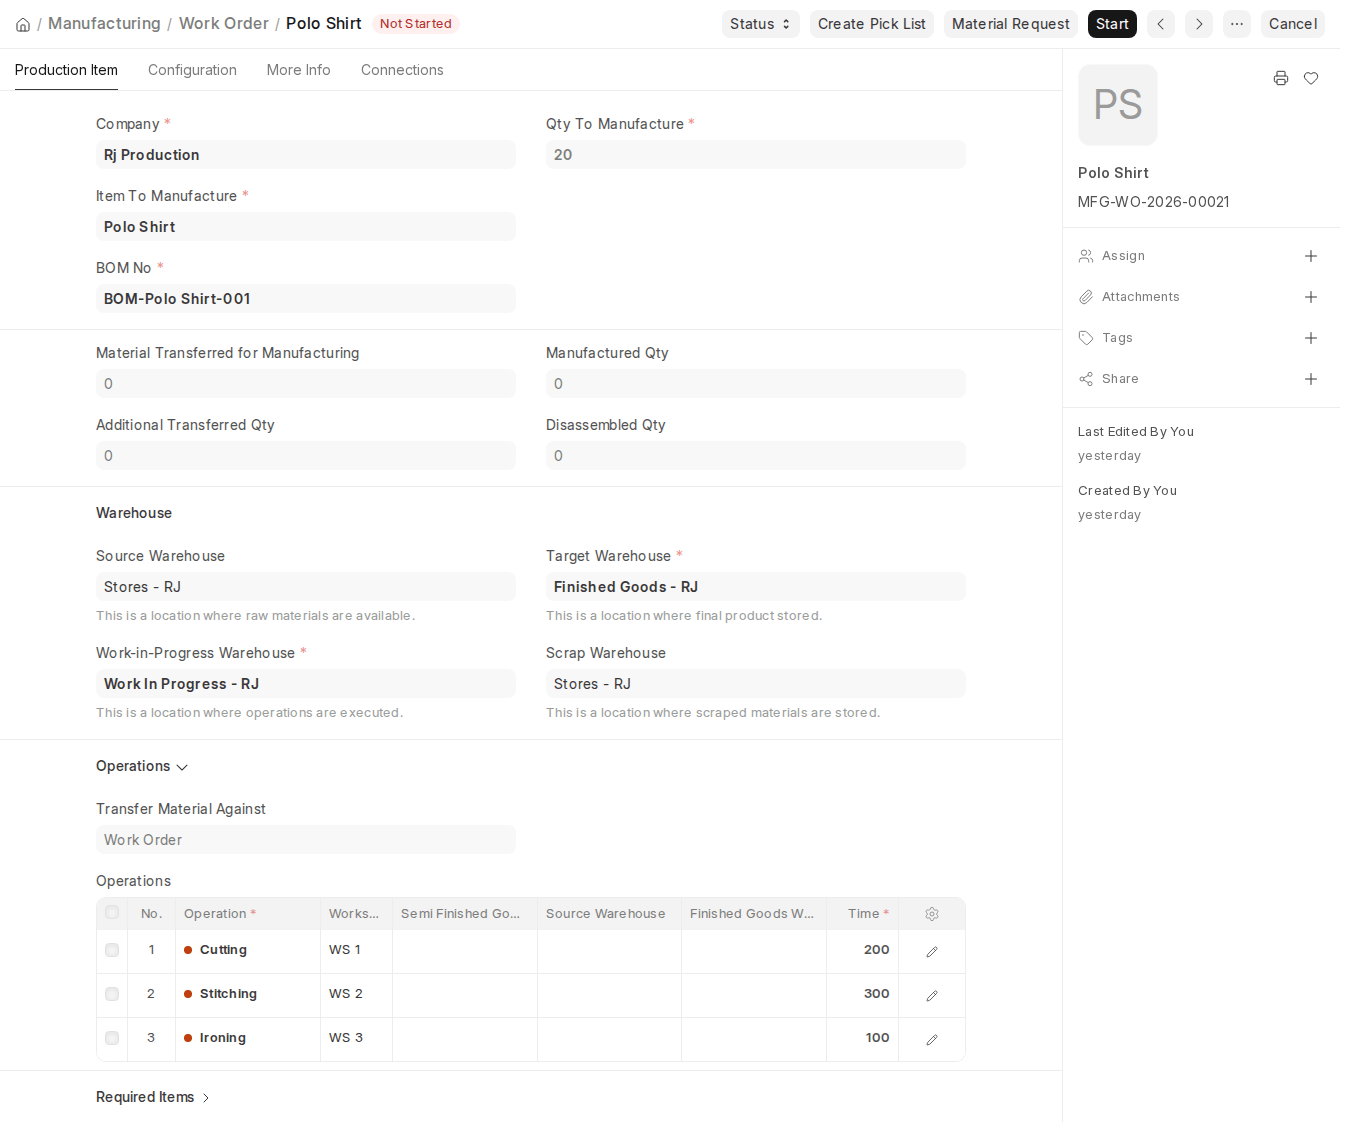Switch to the More Info tab

click(x=298, y=70)
